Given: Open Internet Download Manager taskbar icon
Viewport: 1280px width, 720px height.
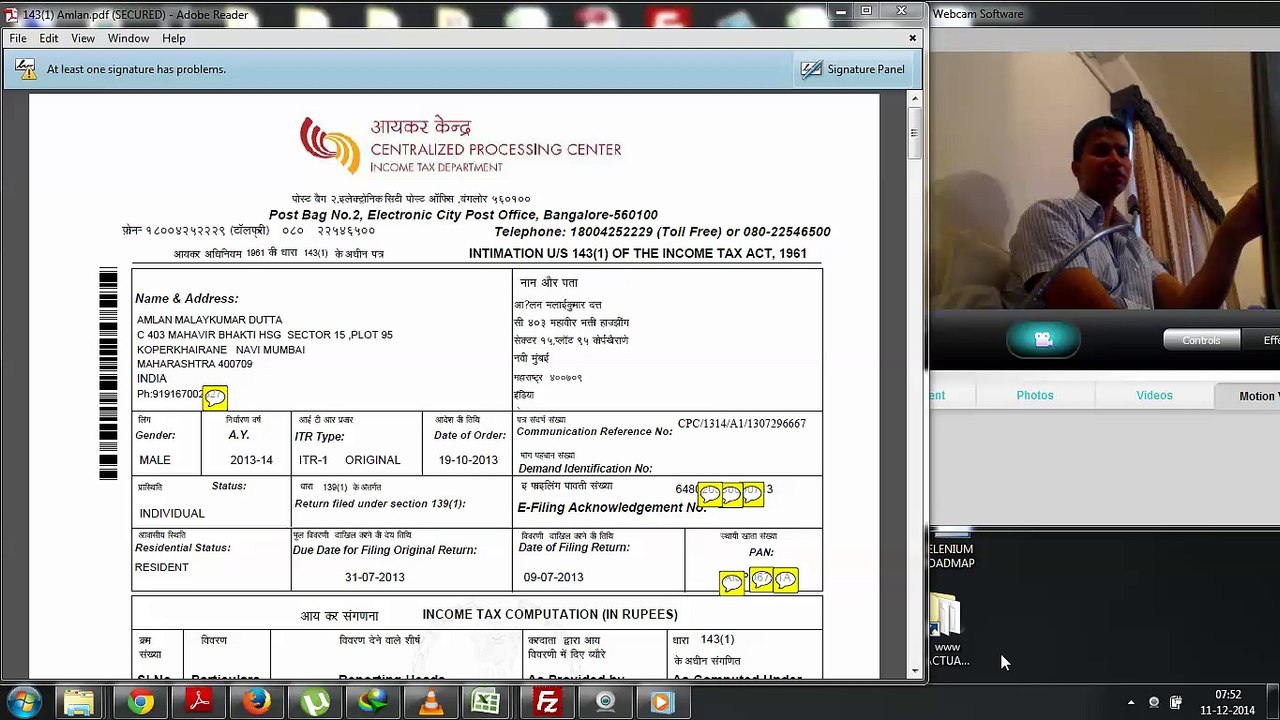Looking at the screenshot, I should click(373, 702).
